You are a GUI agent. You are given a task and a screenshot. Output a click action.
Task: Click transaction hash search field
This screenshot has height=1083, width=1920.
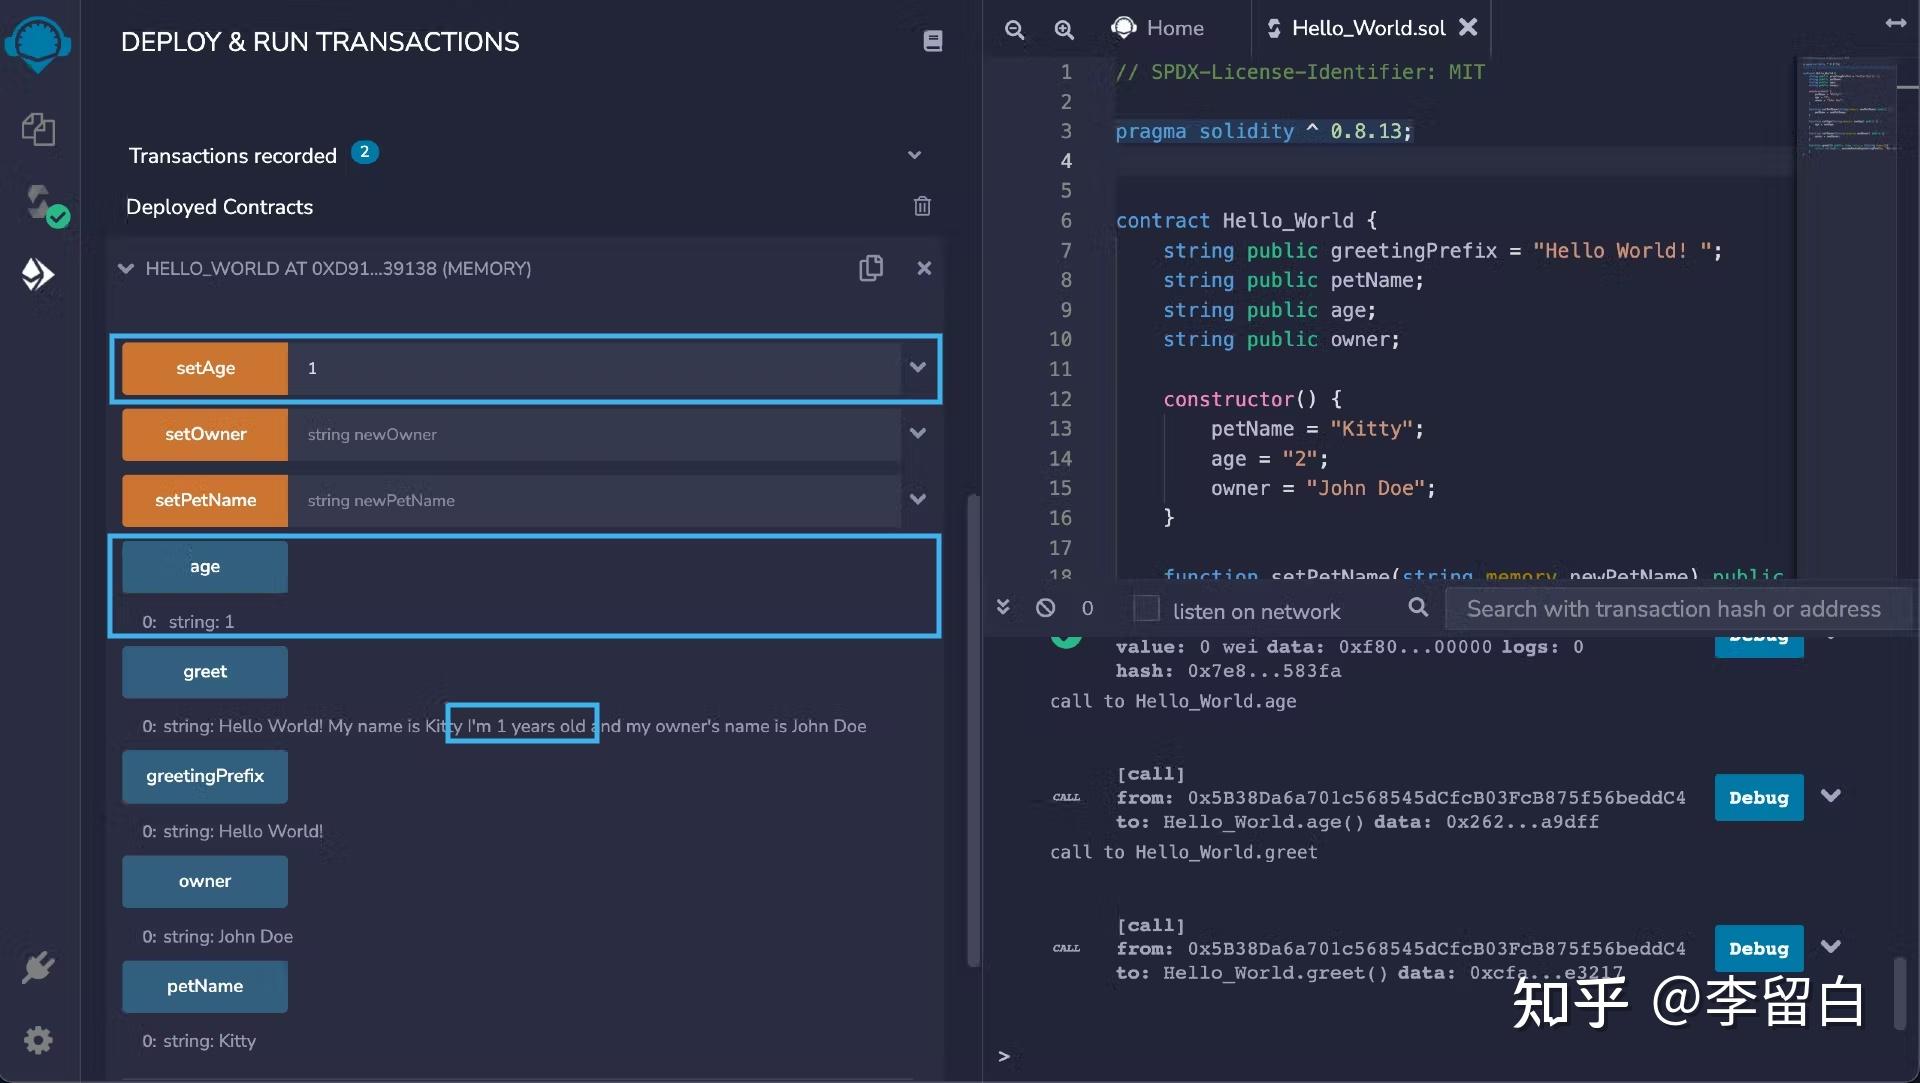(x=1672, y=609)
